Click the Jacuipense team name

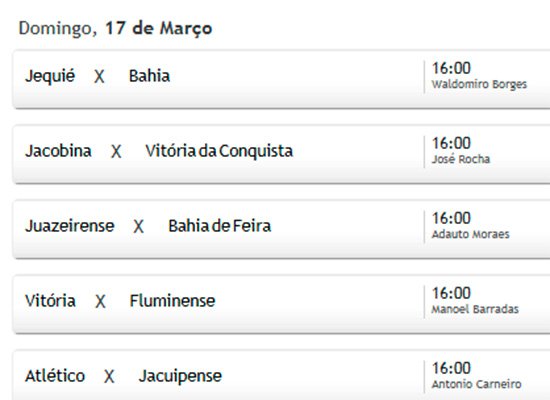[180, 376]
